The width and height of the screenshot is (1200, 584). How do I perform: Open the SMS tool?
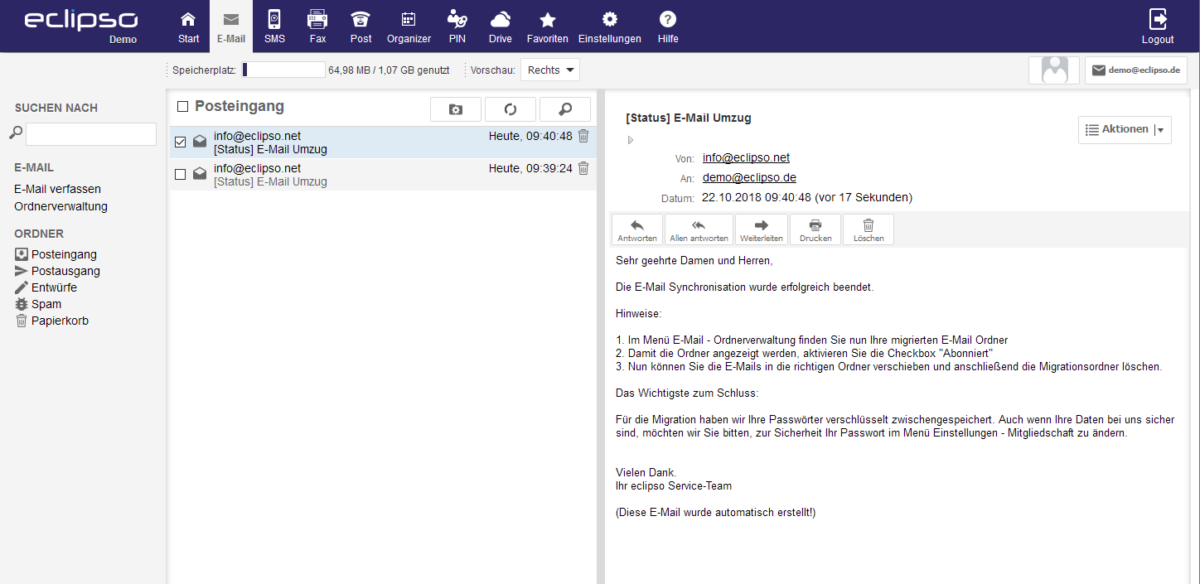[274, 25]
